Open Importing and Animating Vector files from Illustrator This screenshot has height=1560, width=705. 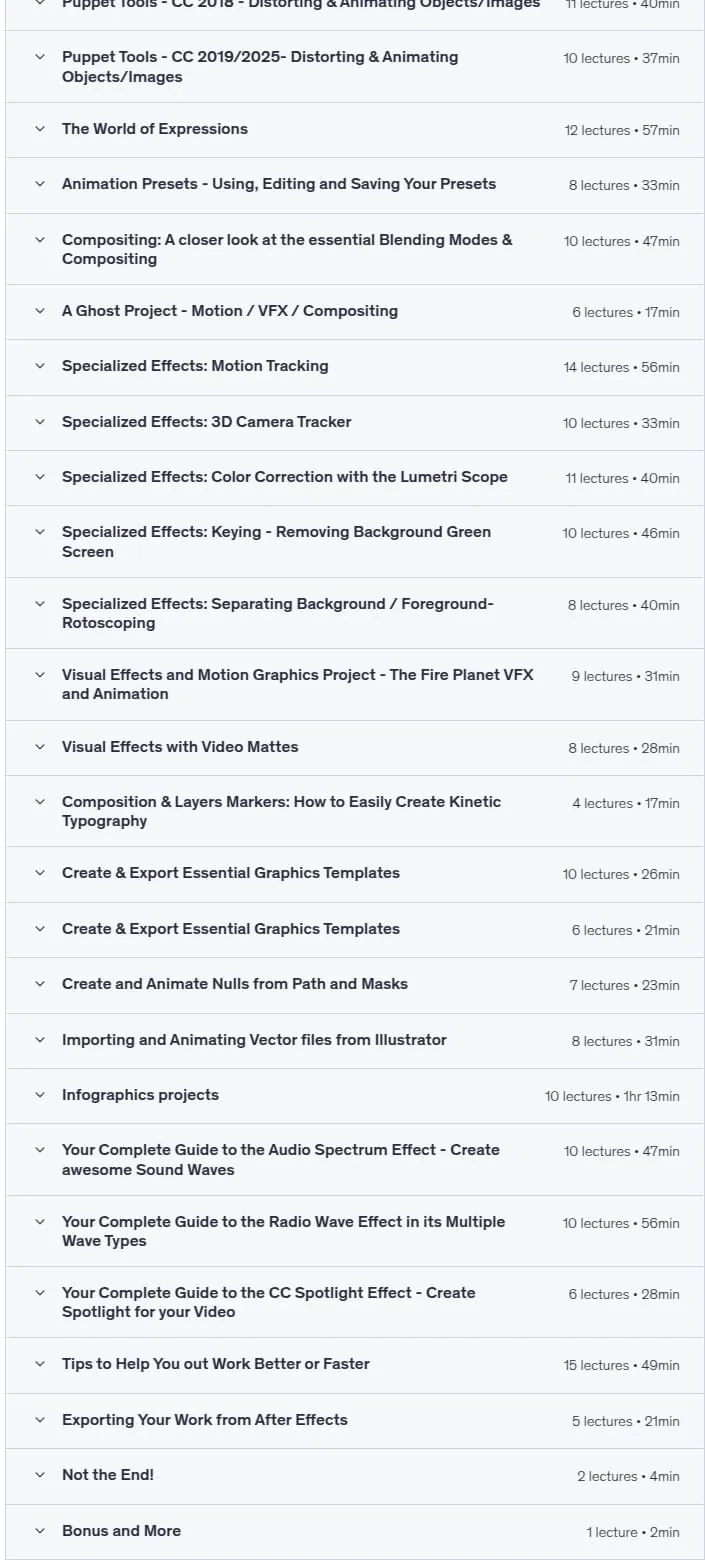[x=254, y=1040]
